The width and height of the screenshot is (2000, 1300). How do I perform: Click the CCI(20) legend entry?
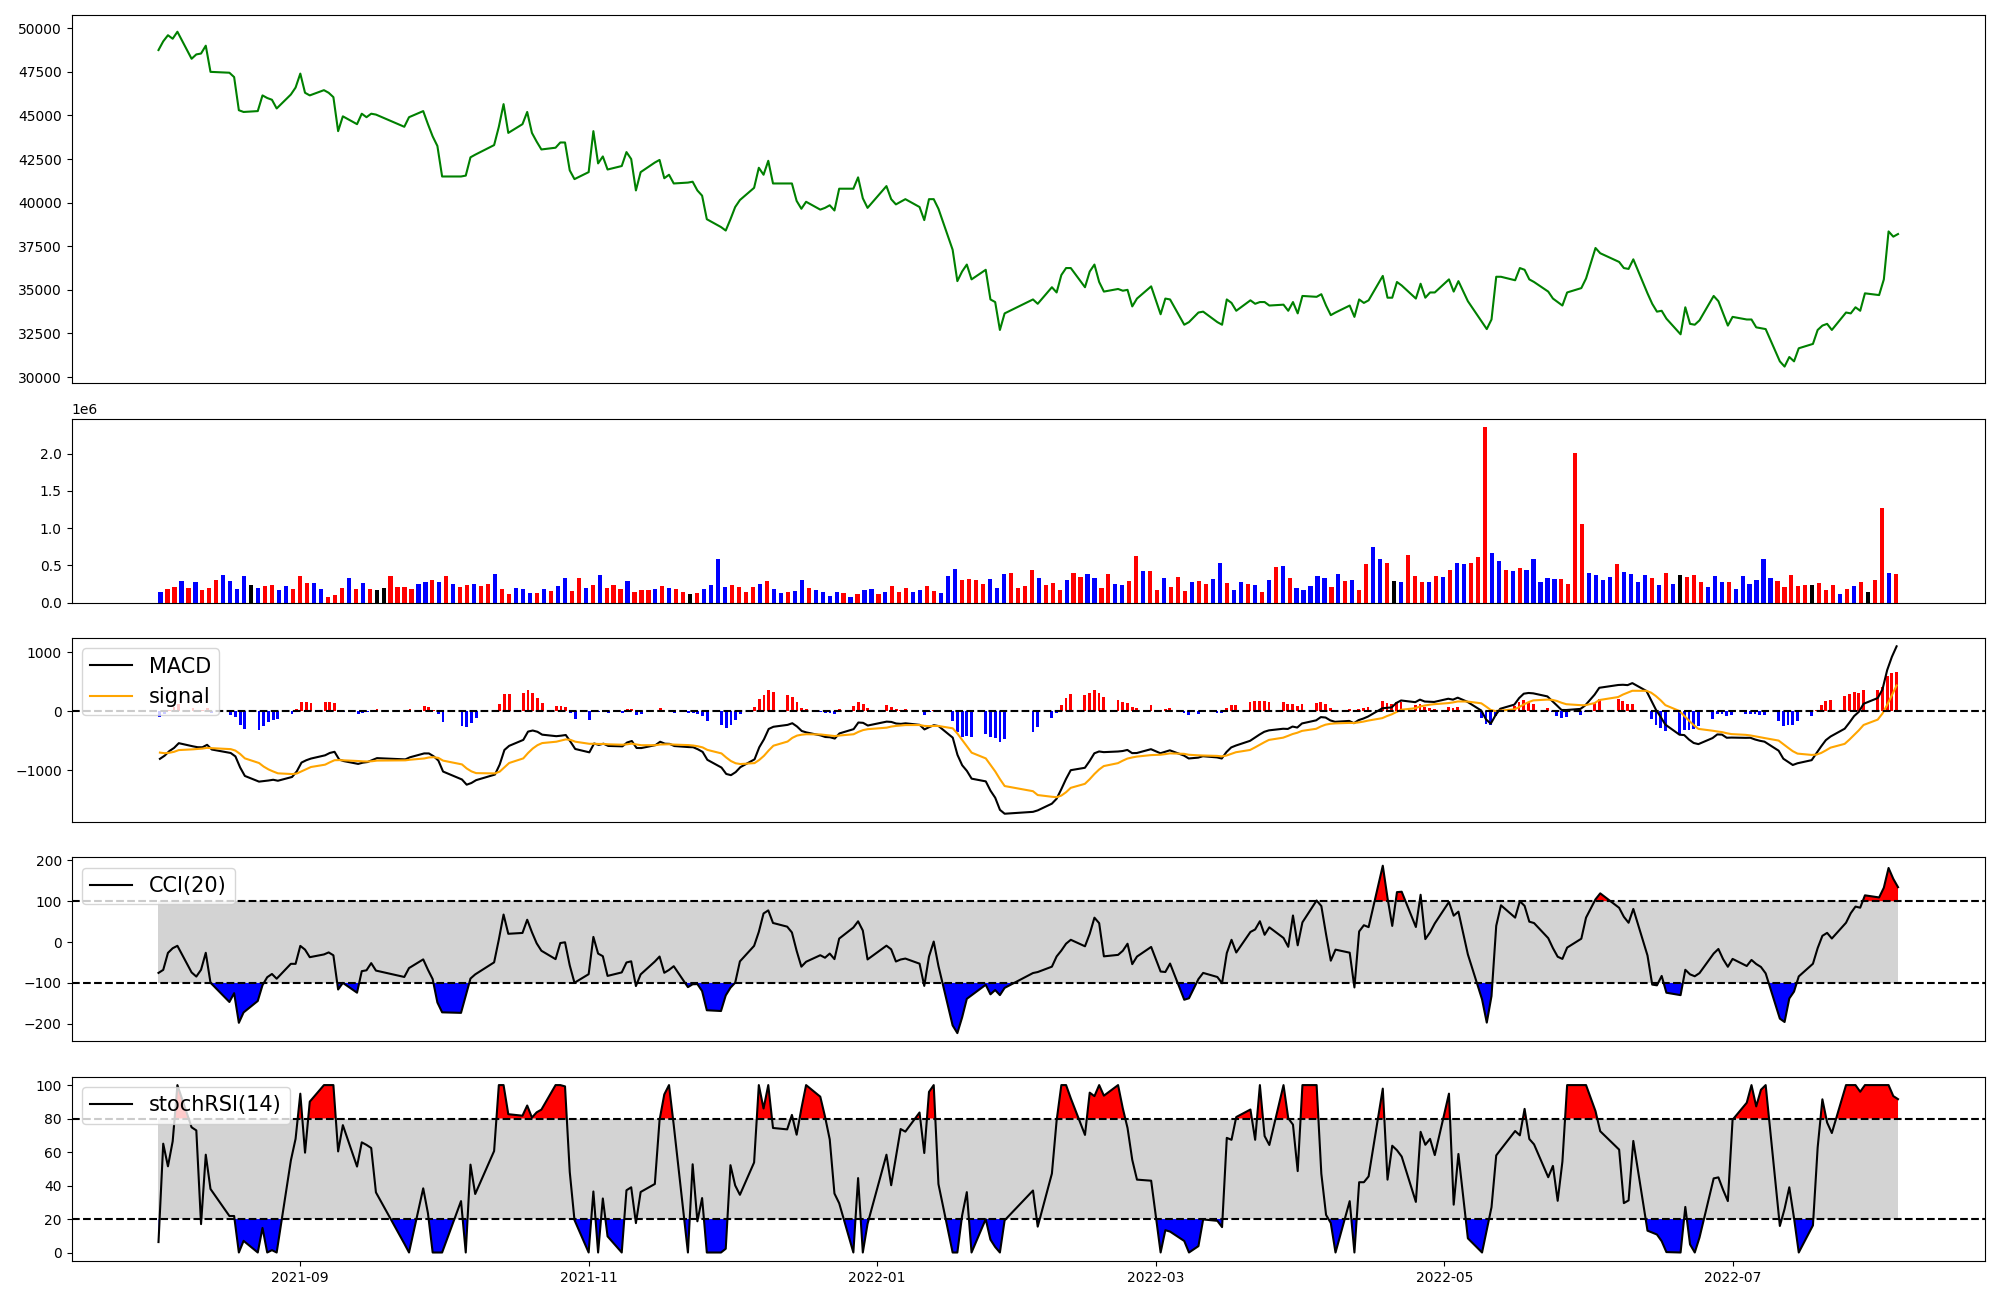pyautogui.click(x=188, y=885)
